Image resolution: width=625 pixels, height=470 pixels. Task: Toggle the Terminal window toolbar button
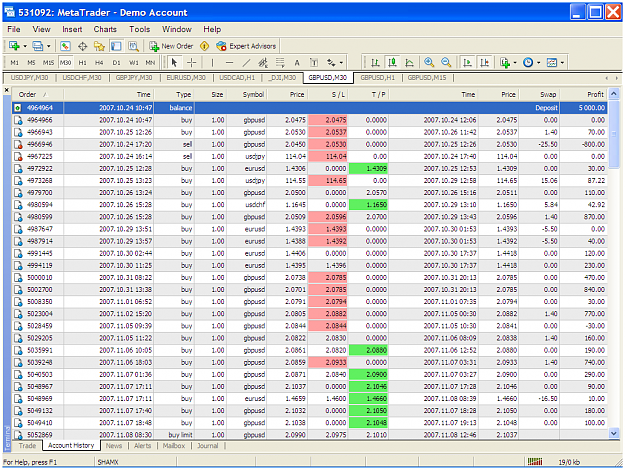pos(116,46)
